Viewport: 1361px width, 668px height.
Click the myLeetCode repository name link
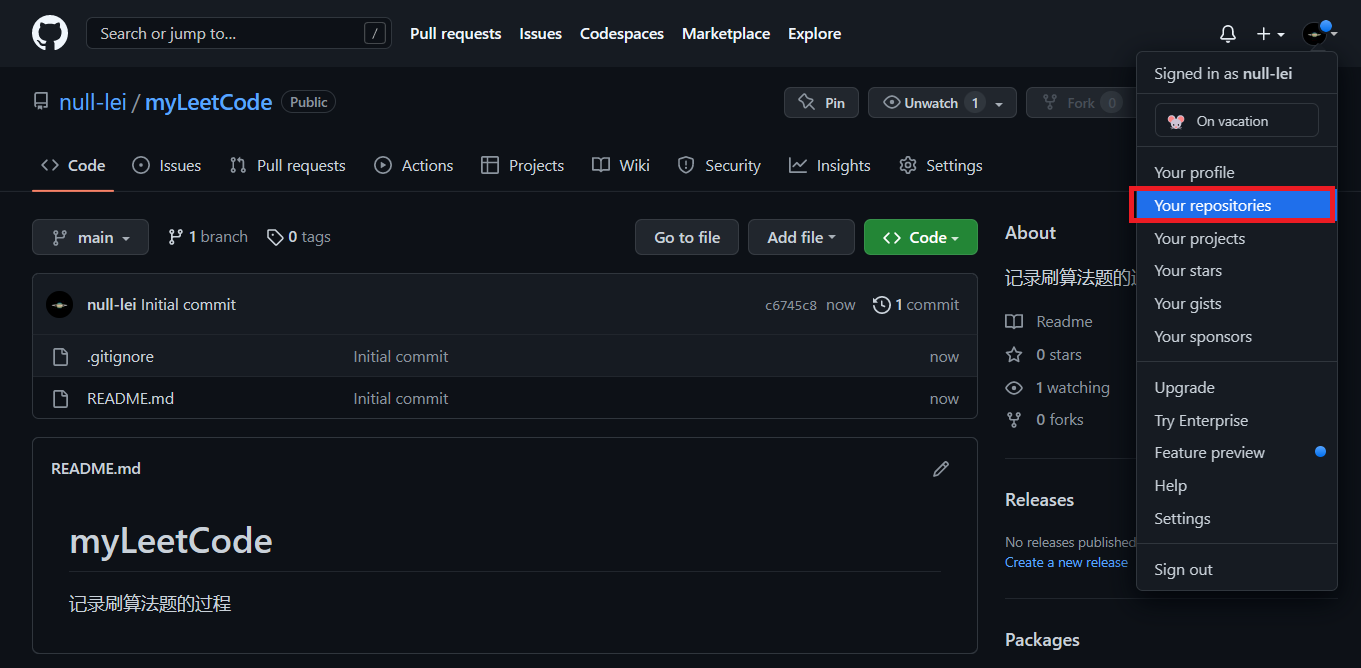click(x=209, y=102)
